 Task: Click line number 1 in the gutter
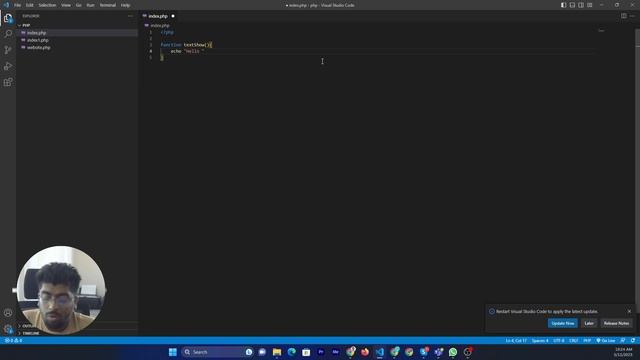click(x=151, y=32)
